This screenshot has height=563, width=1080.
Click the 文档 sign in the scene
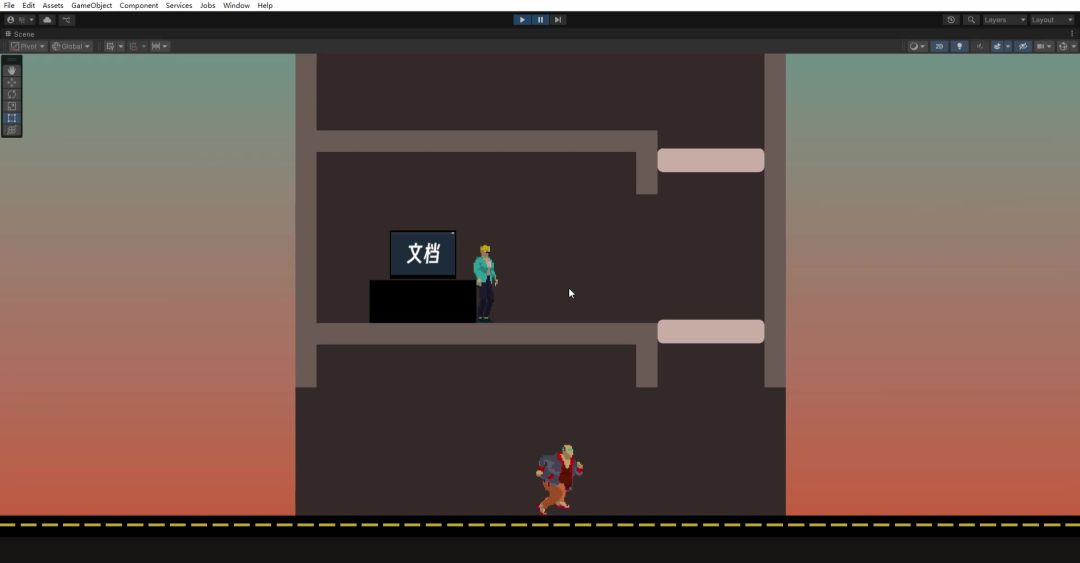click(423, 254)
